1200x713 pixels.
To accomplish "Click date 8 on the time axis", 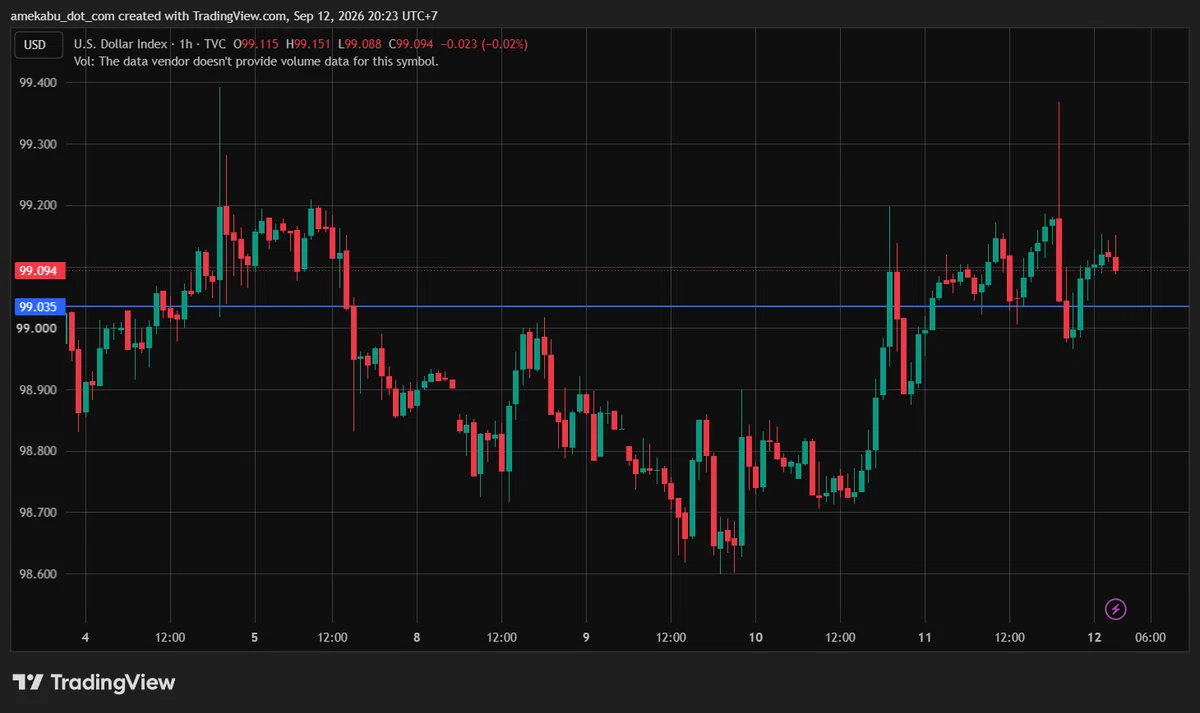I will click(416, 637).
